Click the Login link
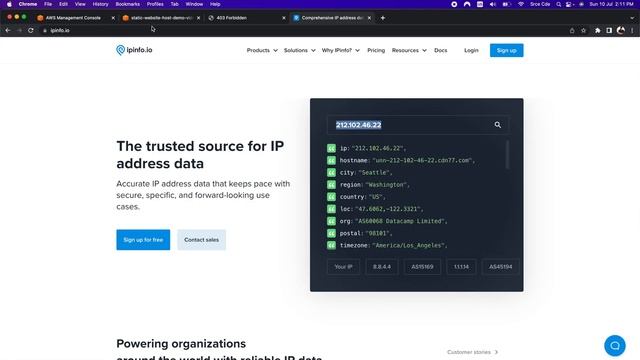The width and height of the screenshot is (640, 360). 471,50
